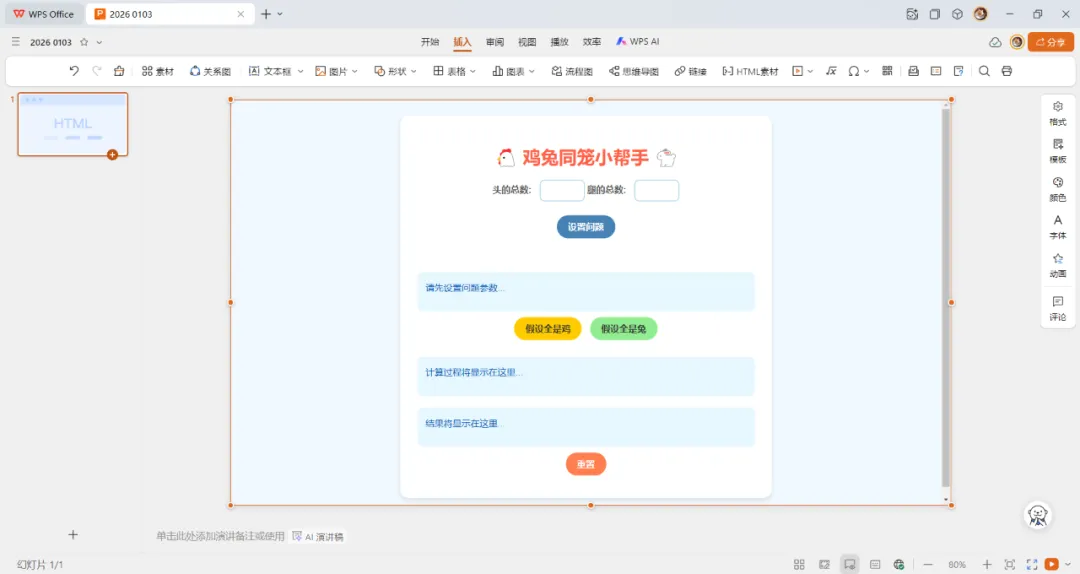This screenshot has width=1080, height=574.
Task: Insert a 图表 chart
Action: [x=508, y=71]
